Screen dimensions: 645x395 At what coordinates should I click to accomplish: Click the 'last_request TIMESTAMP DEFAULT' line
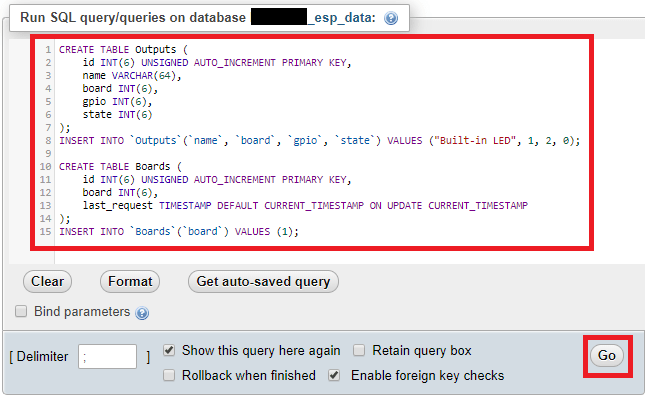click(305, 205)
